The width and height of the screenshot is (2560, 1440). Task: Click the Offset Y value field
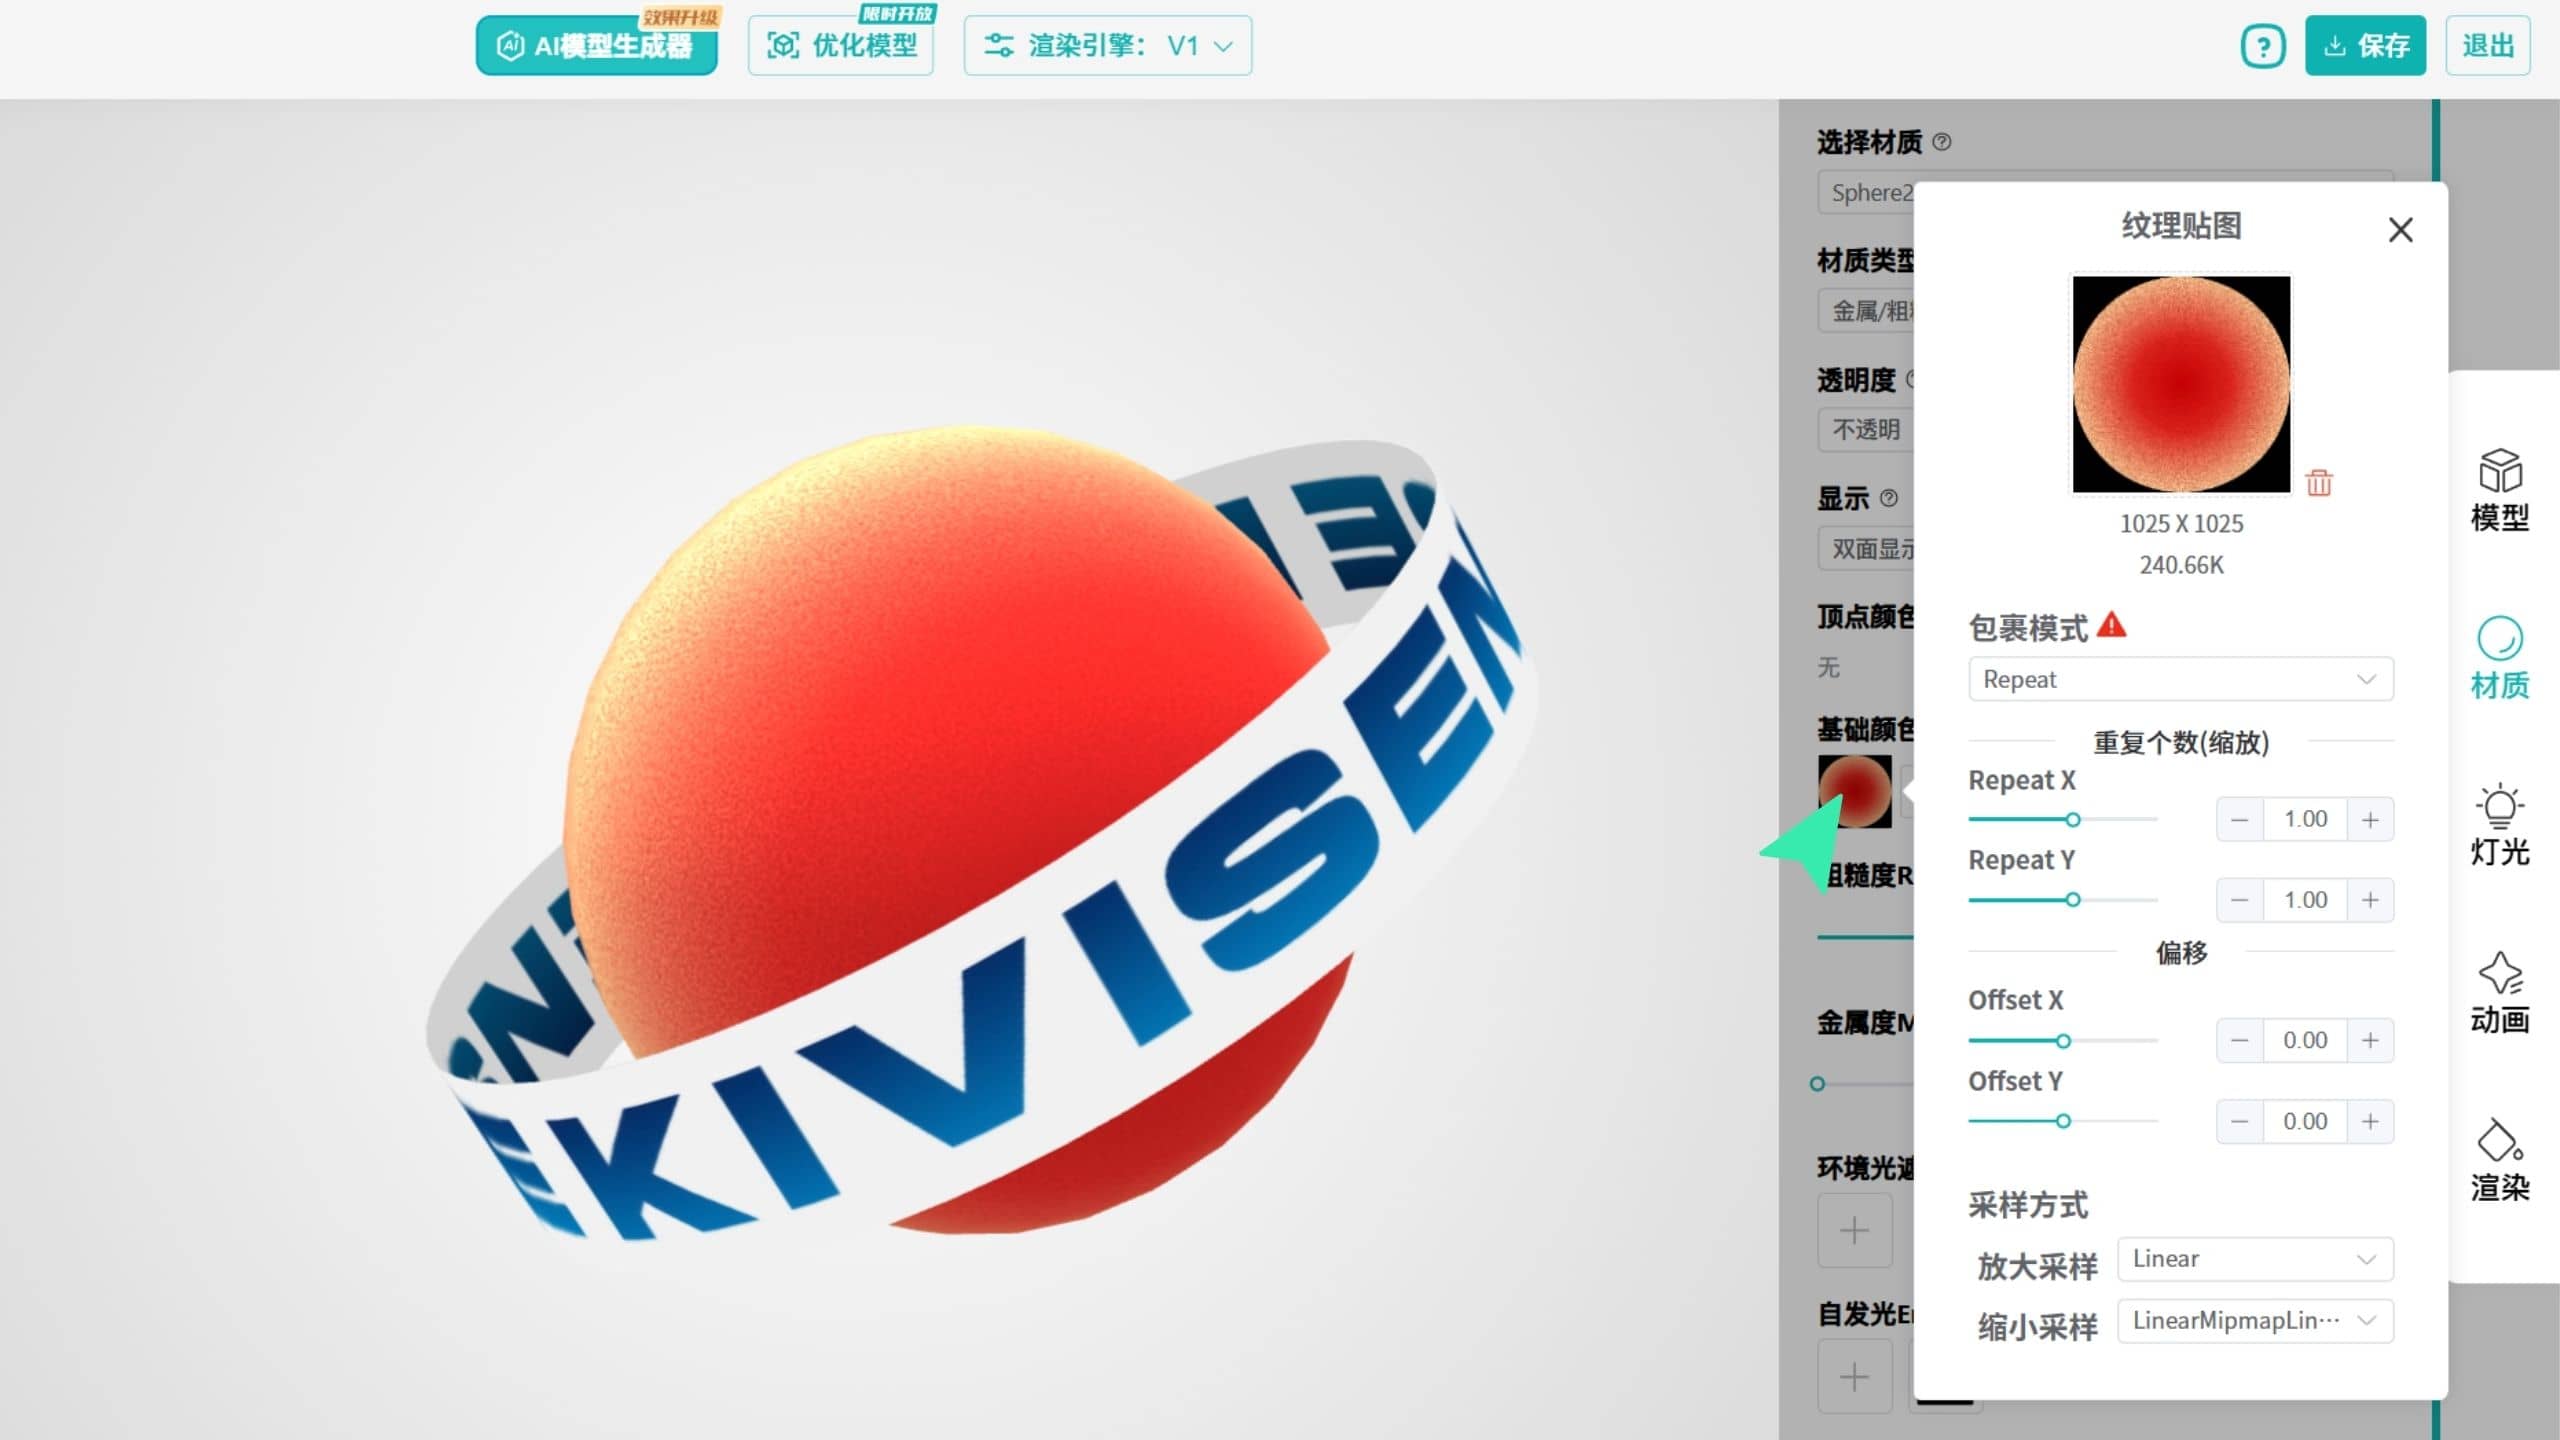click(x=2305, y=1121)
